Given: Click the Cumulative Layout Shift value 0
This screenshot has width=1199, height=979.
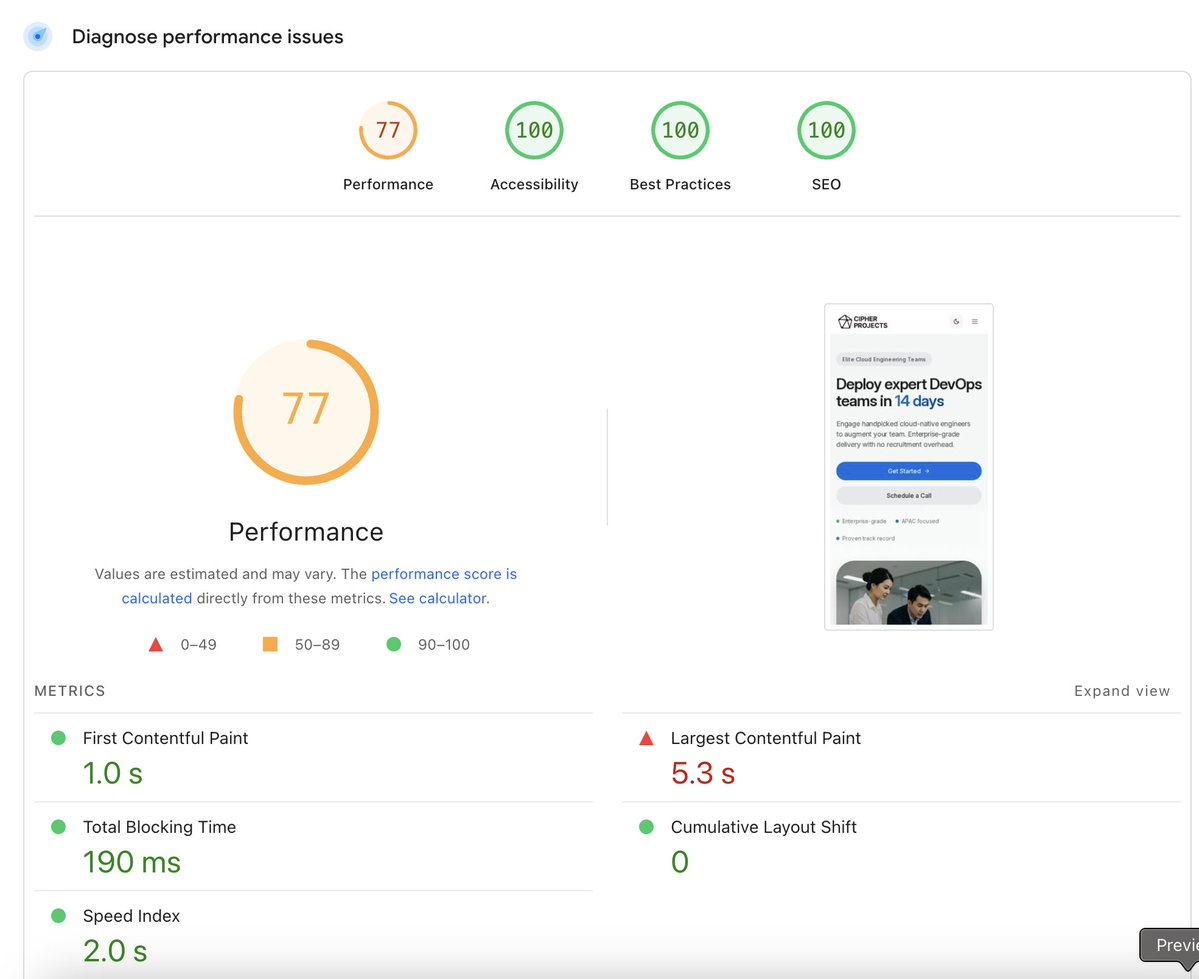Looking at the screenshot, I should pos(680,862).
